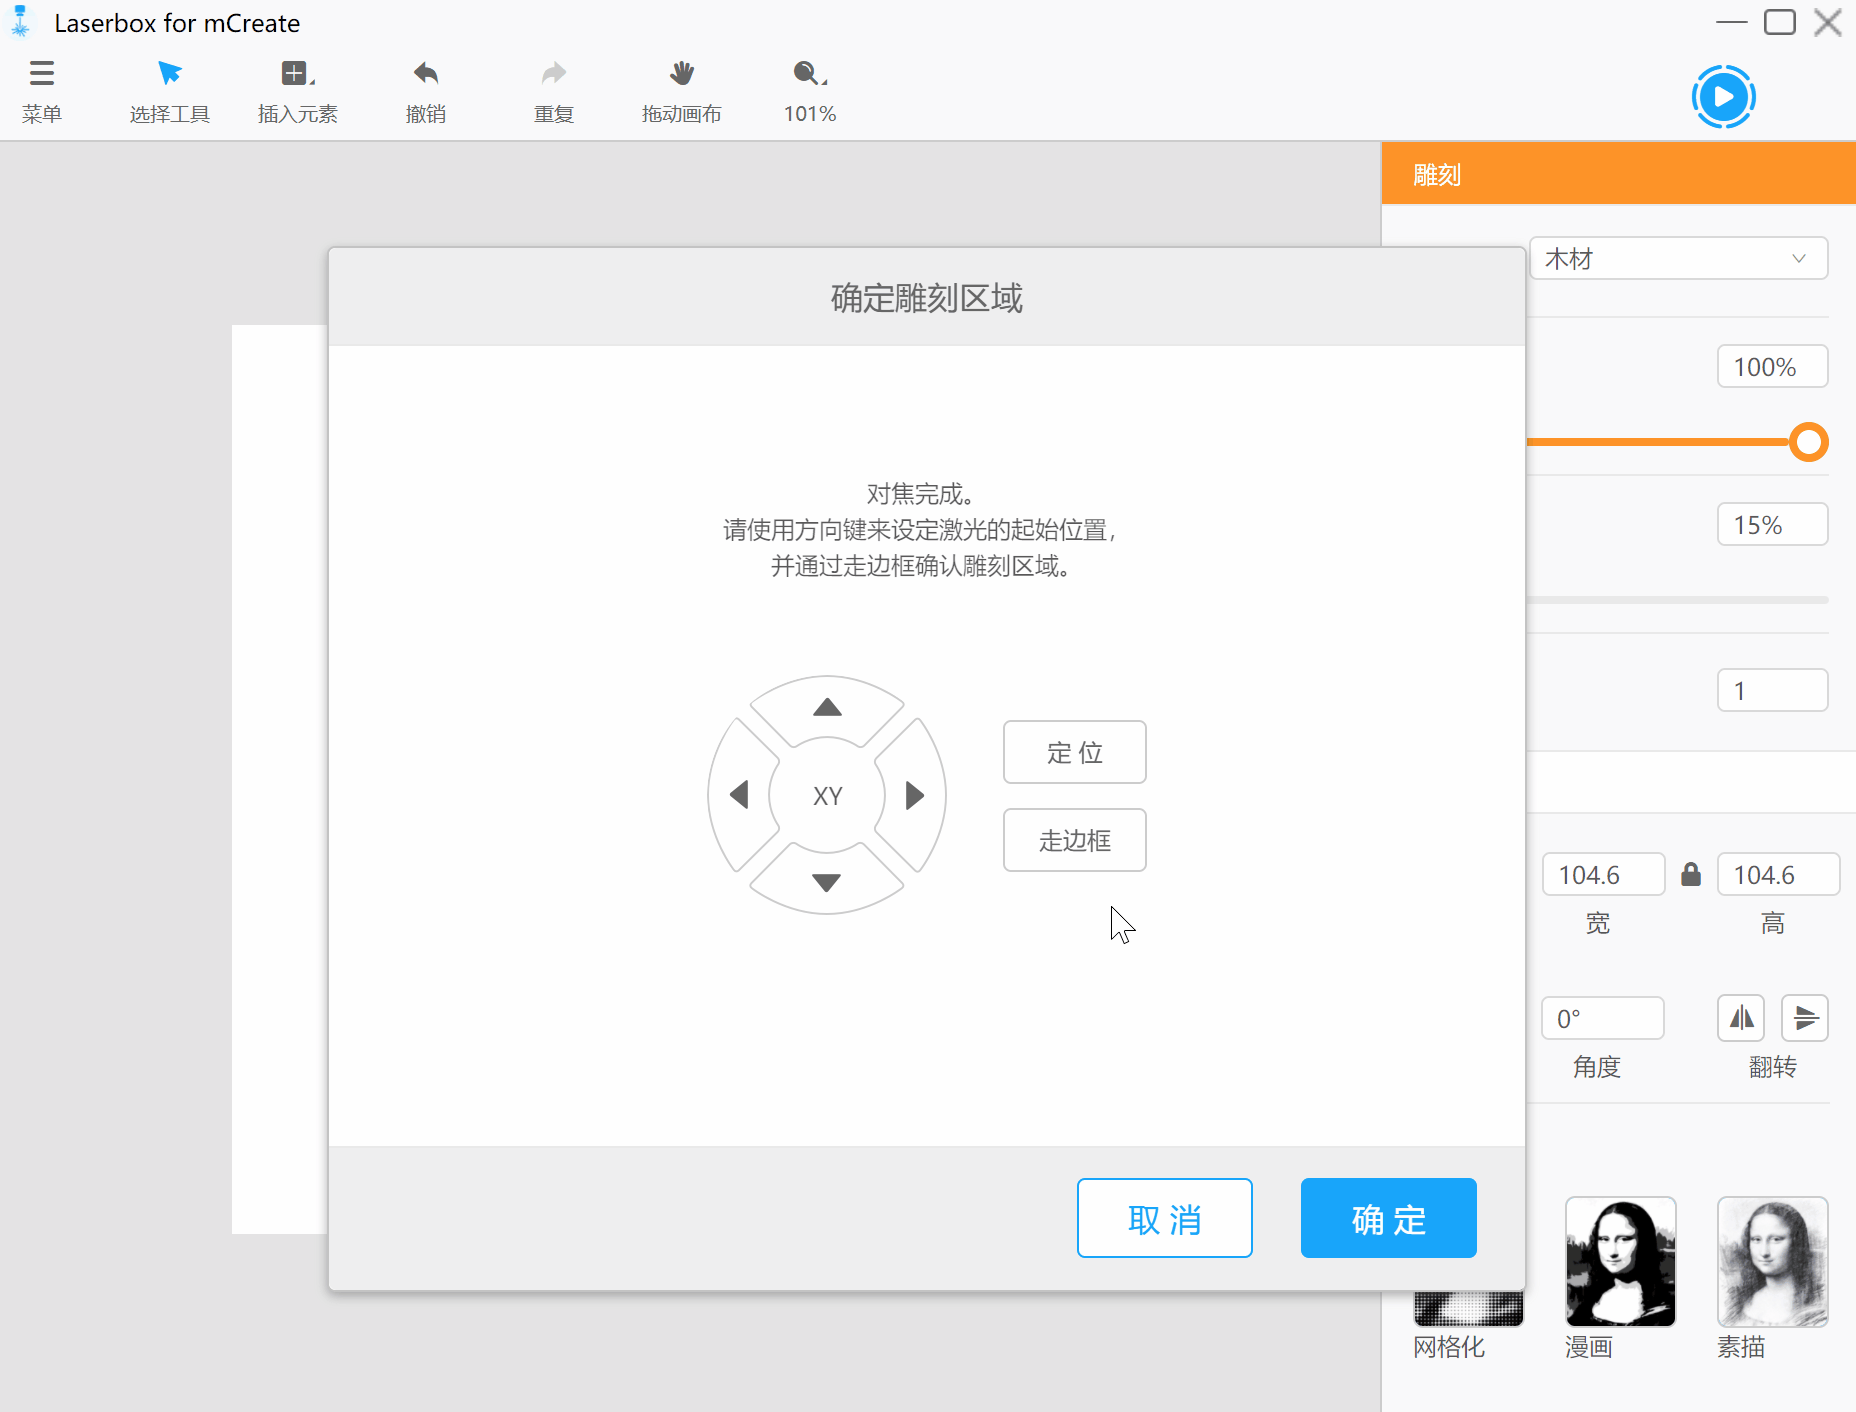
Task: Click the left arrow on the direction pad
Action: pos(741,794)
